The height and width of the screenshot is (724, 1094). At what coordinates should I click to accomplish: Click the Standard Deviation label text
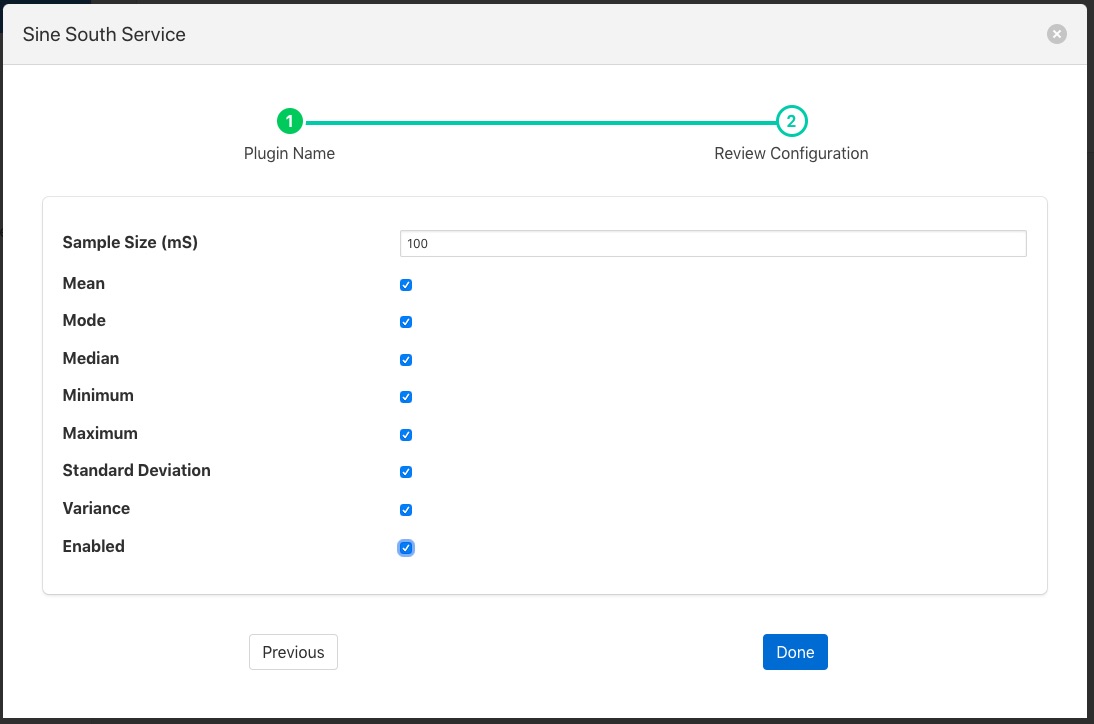click(136, 470)
